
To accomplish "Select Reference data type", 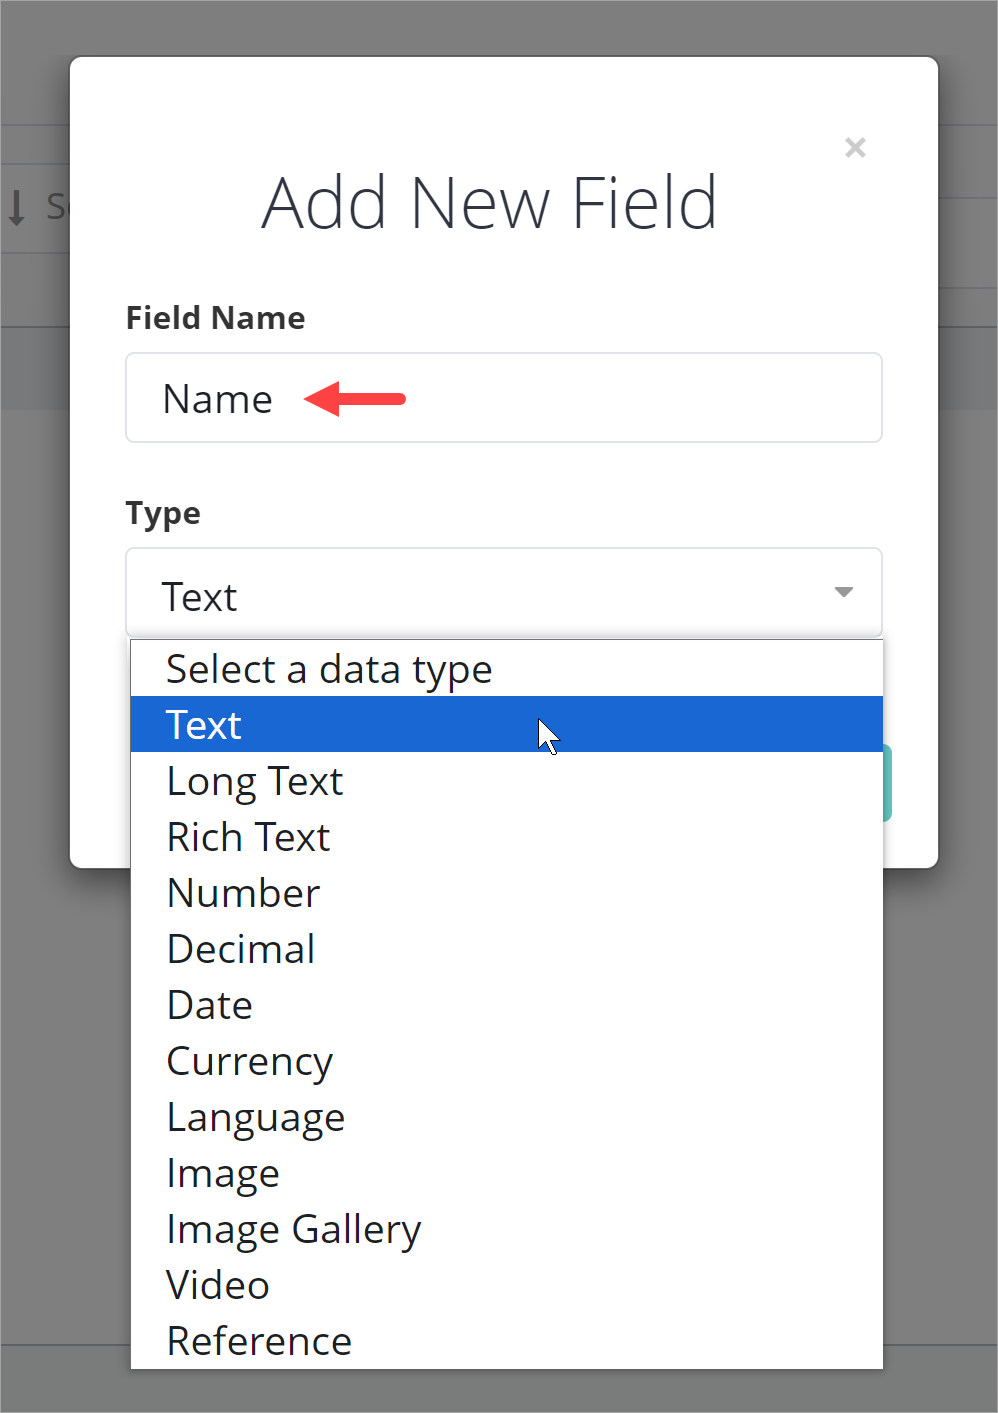I will pyautogui.click(x=260, y=1341).
